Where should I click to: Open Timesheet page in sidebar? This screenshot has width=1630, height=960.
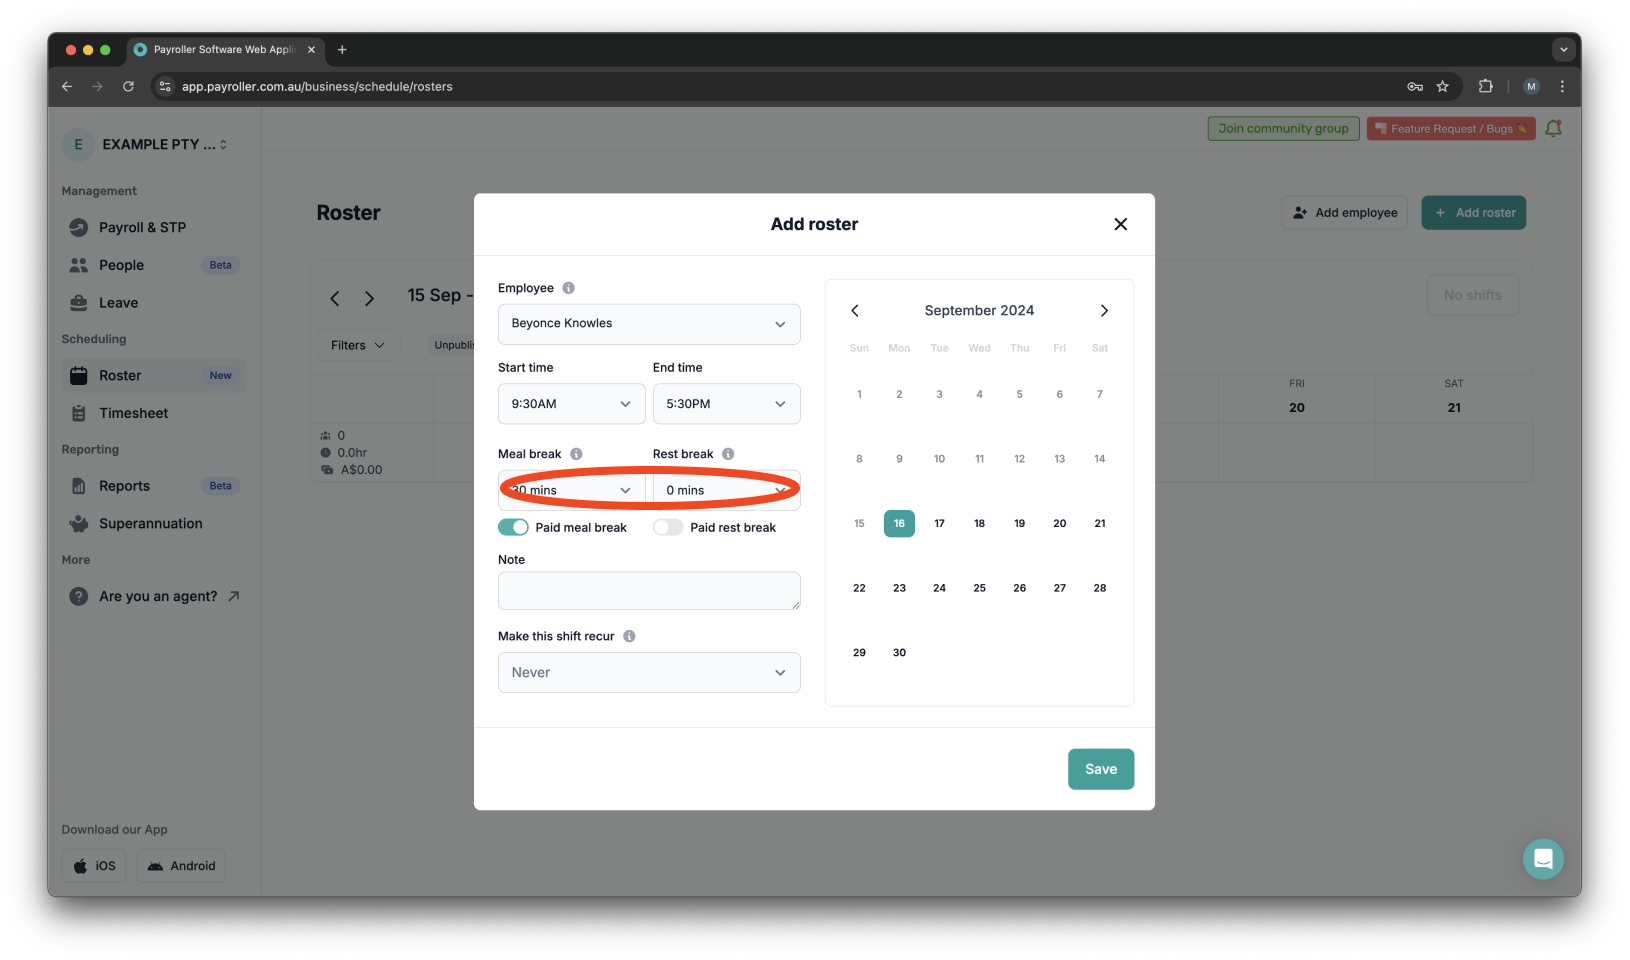coord(153,413)
